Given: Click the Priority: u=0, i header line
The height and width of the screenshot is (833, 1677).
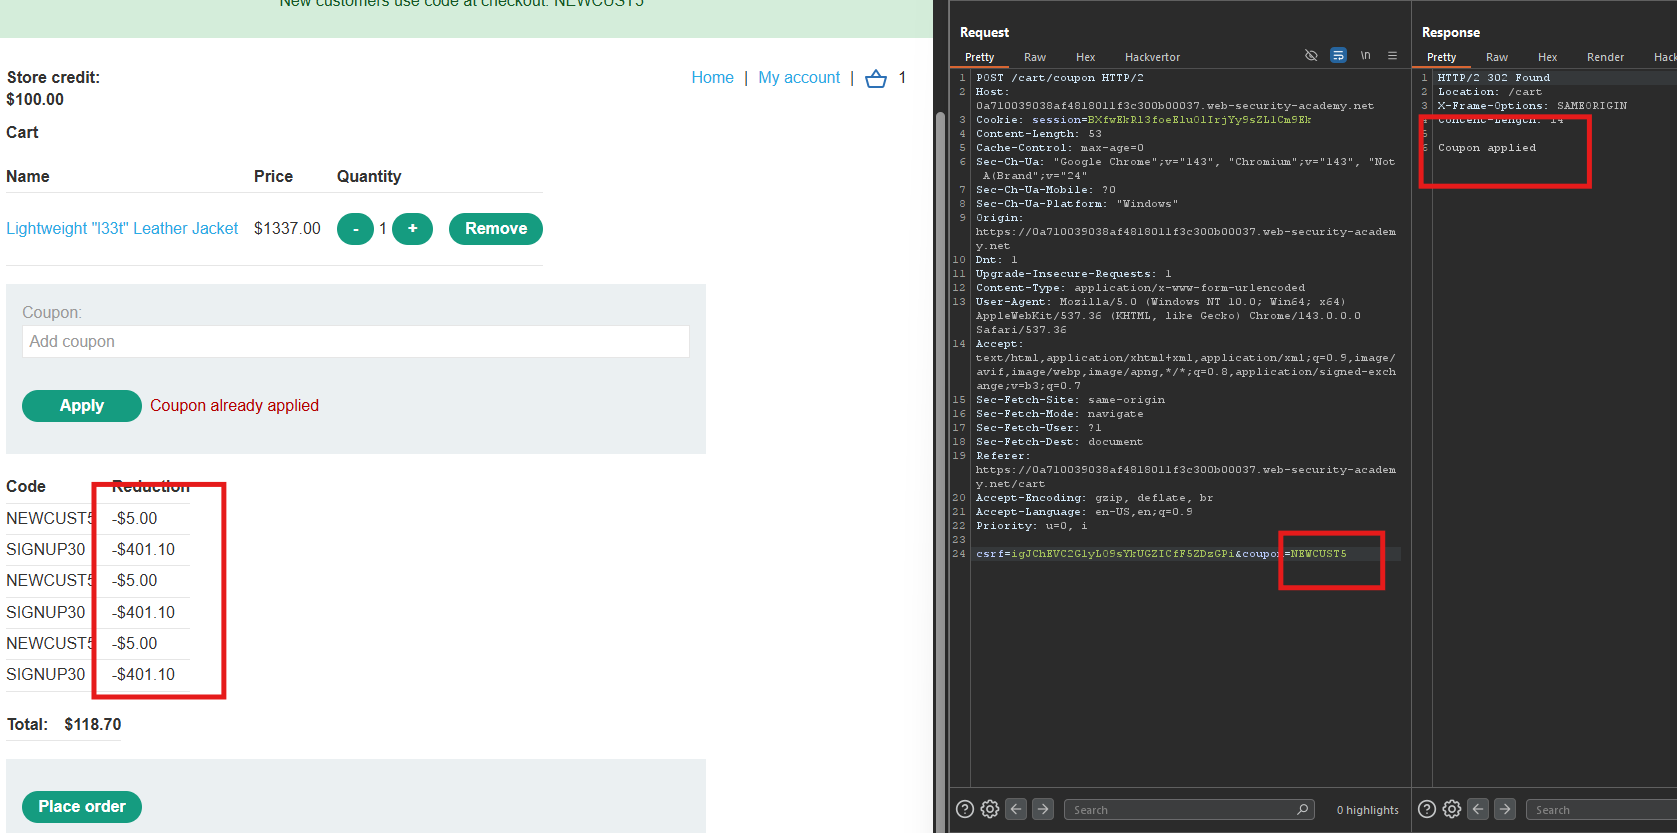Looking at the screenshot, I should pos(1032,526).
